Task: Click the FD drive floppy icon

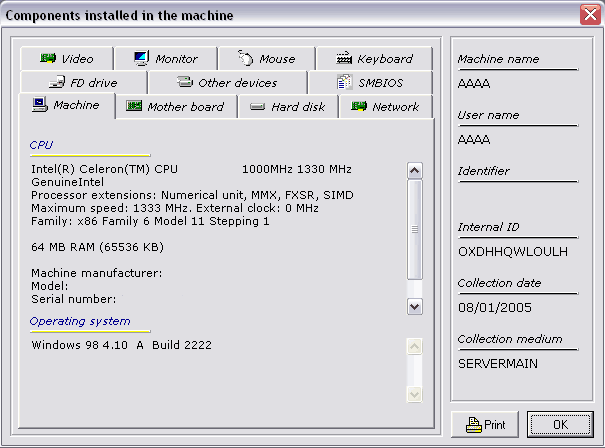Action: click(x=57, y=82)
